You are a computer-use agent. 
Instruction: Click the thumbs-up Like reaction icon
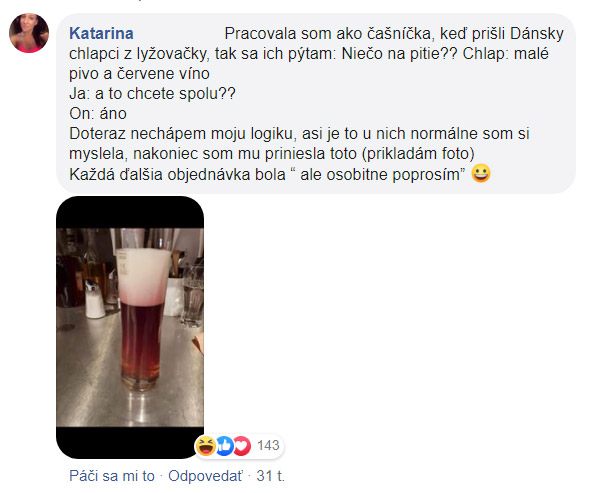click(225, 446)
